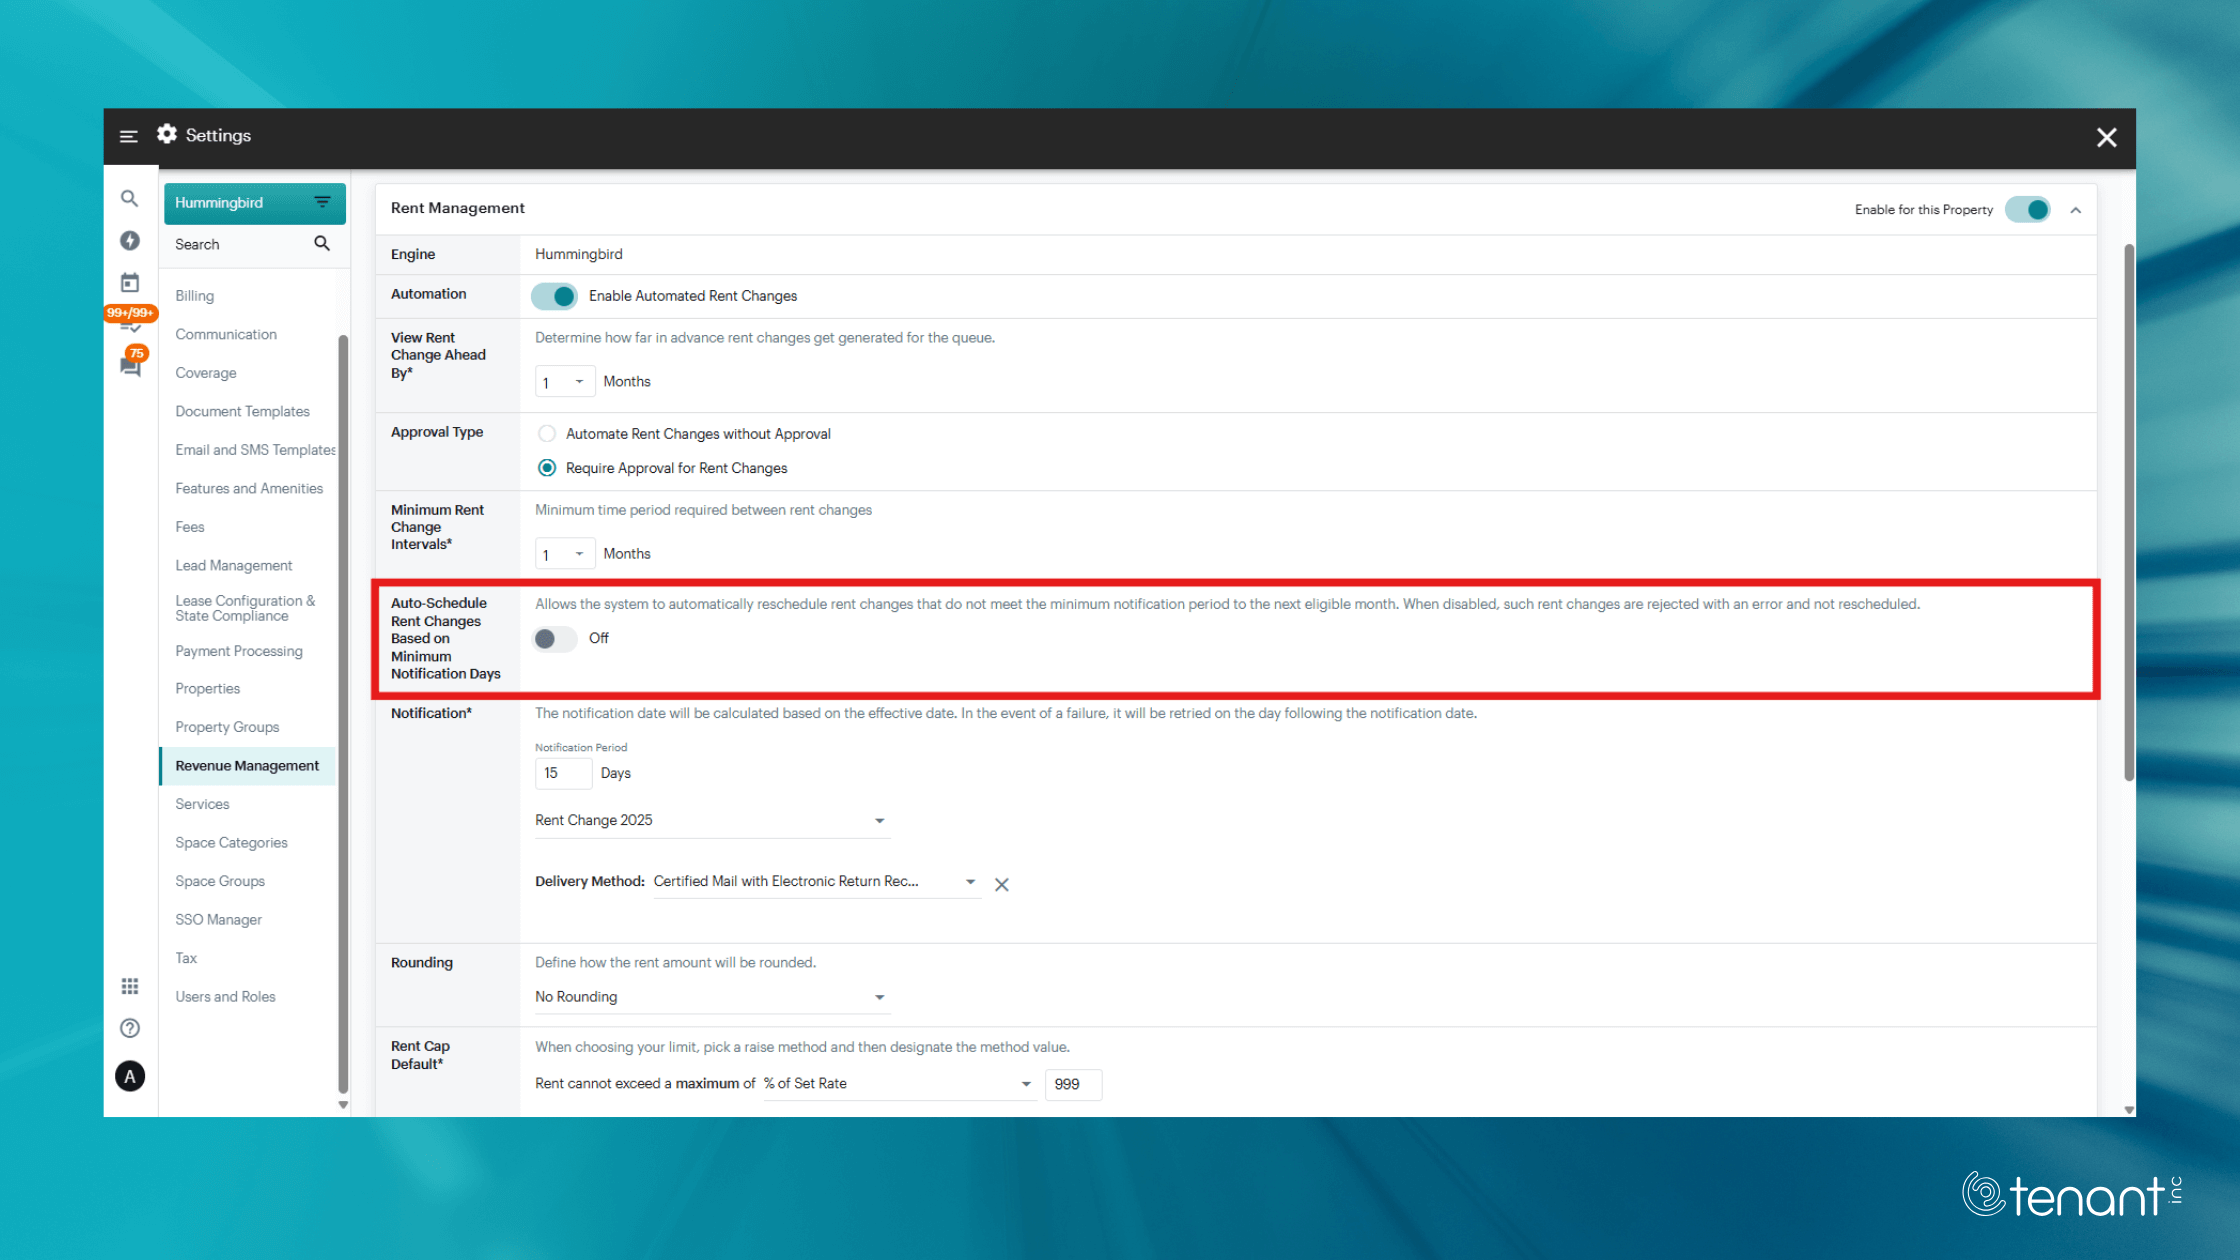Toggle Enable for this Property switch
This screenshot has width=2240, height=1260.
point(2028,210)
